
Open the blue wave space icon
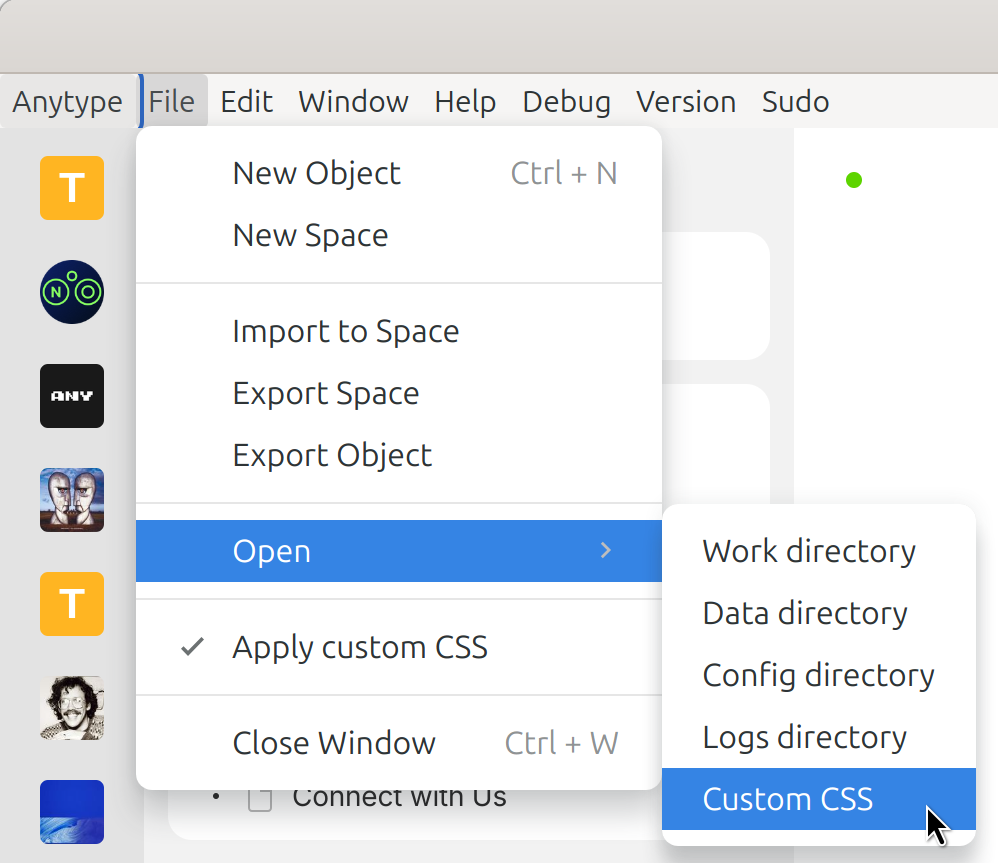tap(72, 812)
